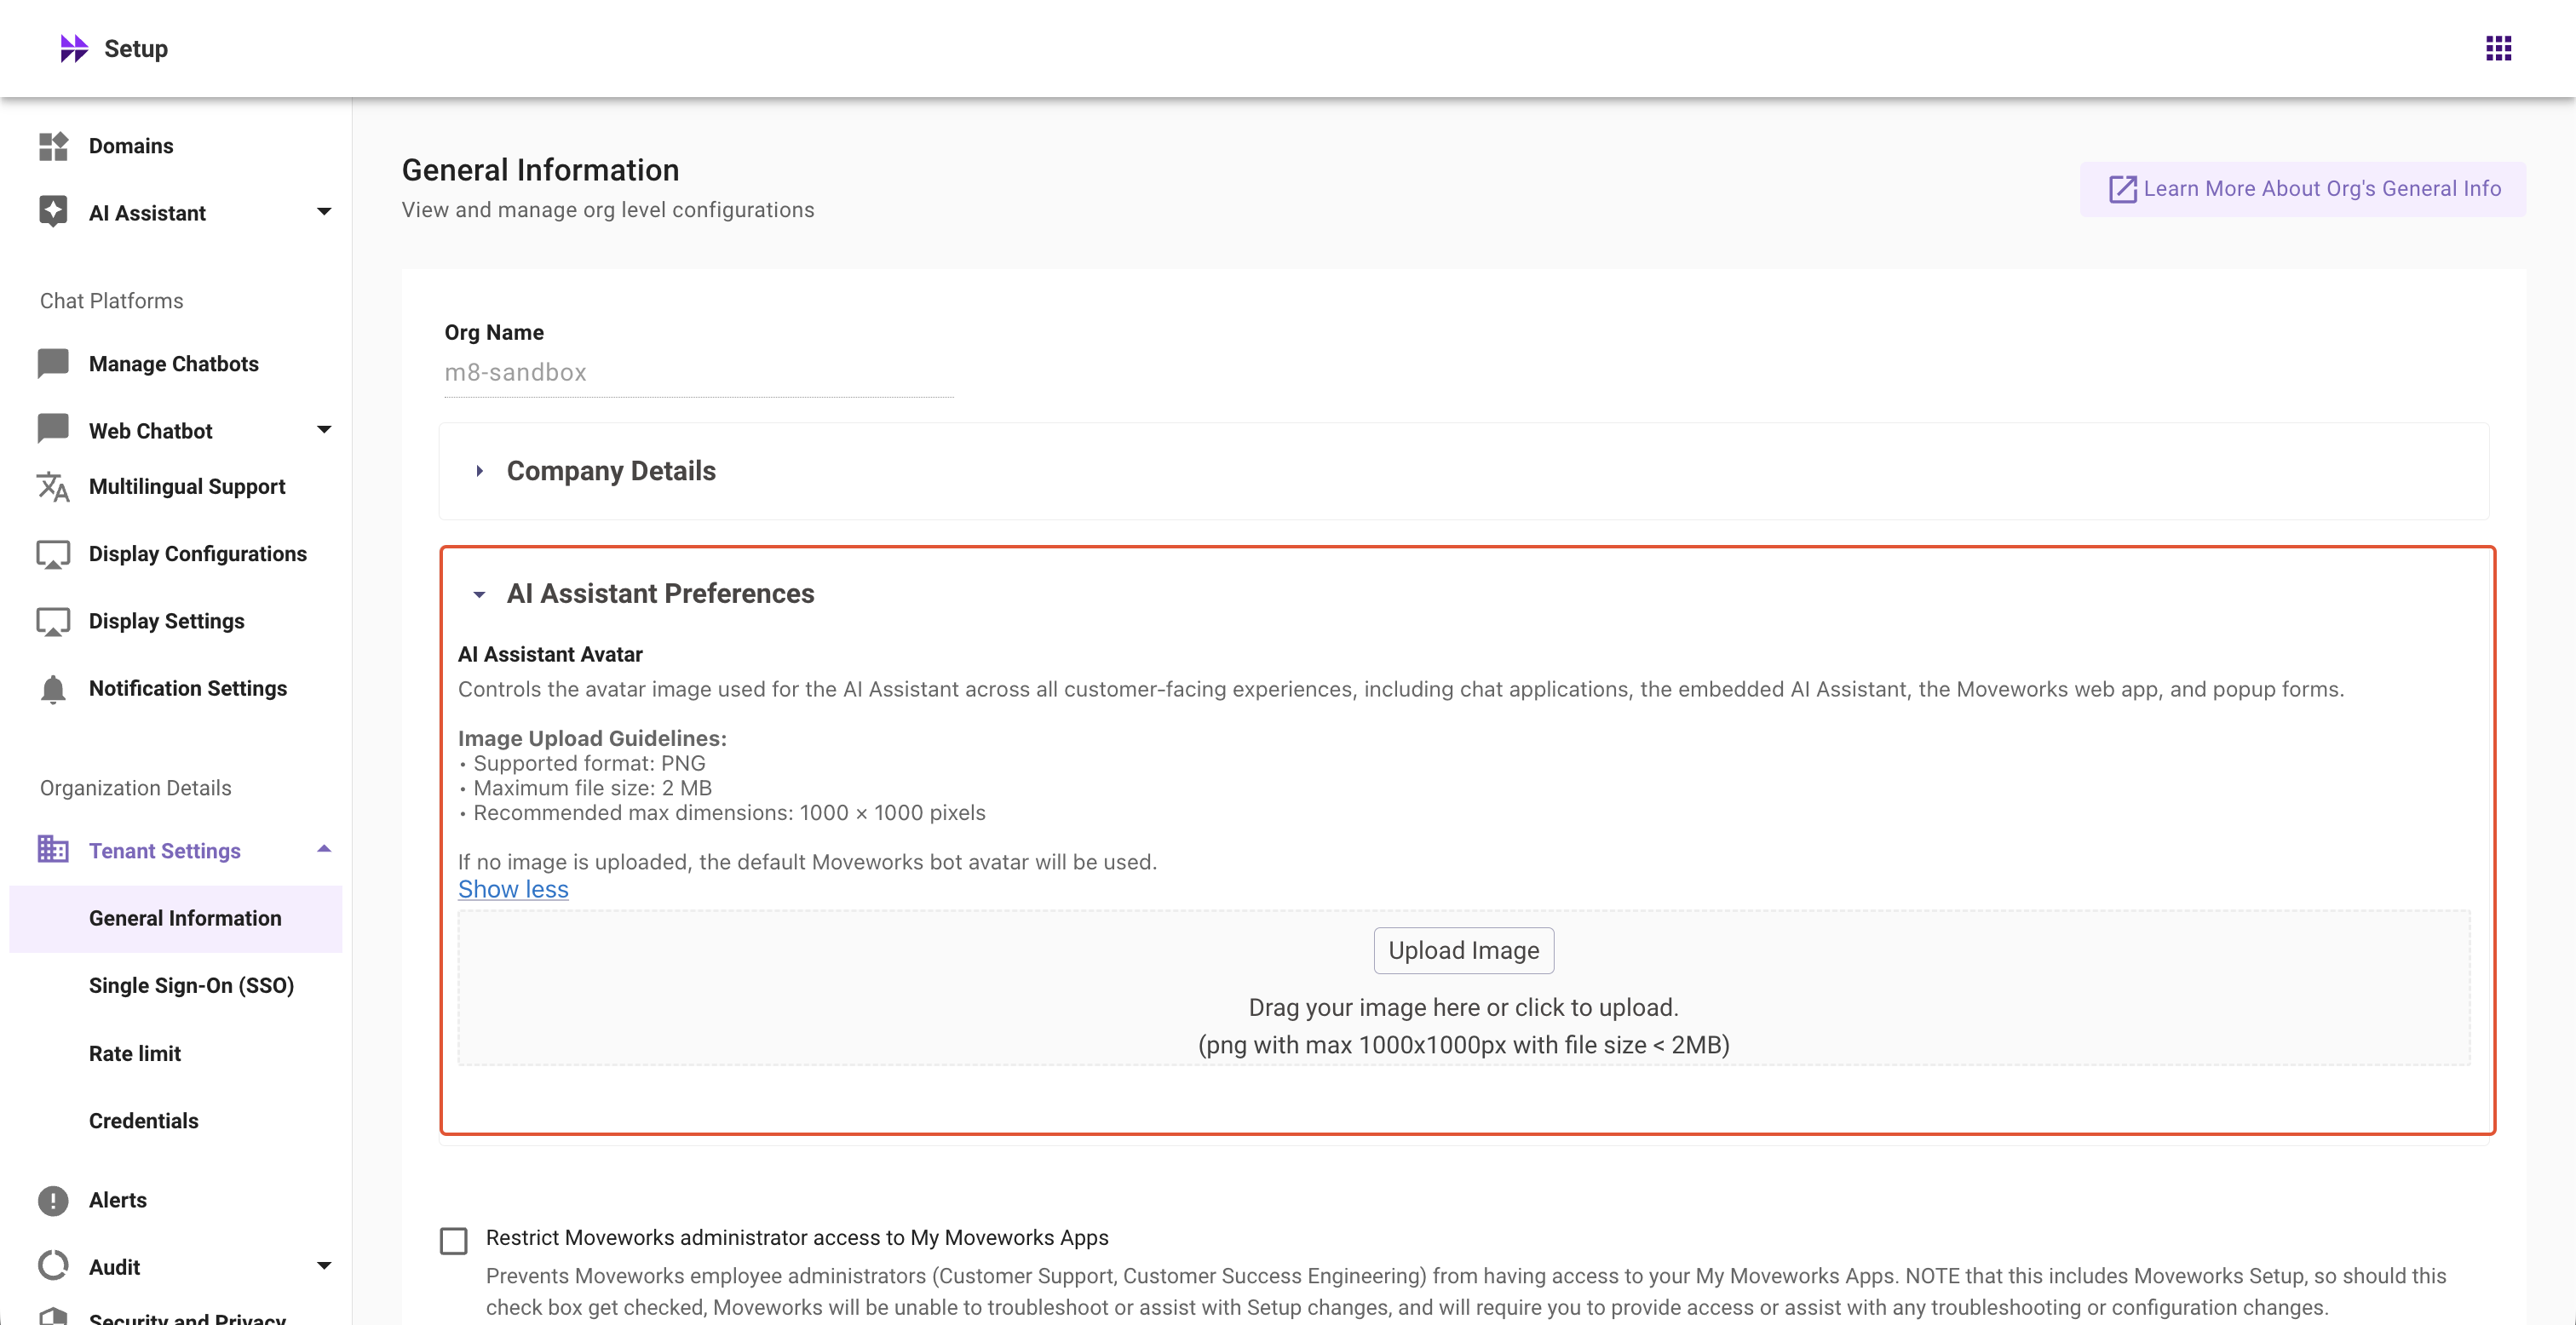Open Single Sign-On (SSO) settings
Image resolution: width=2576 pixels, height=1325 pixels.
click(191, 985)
